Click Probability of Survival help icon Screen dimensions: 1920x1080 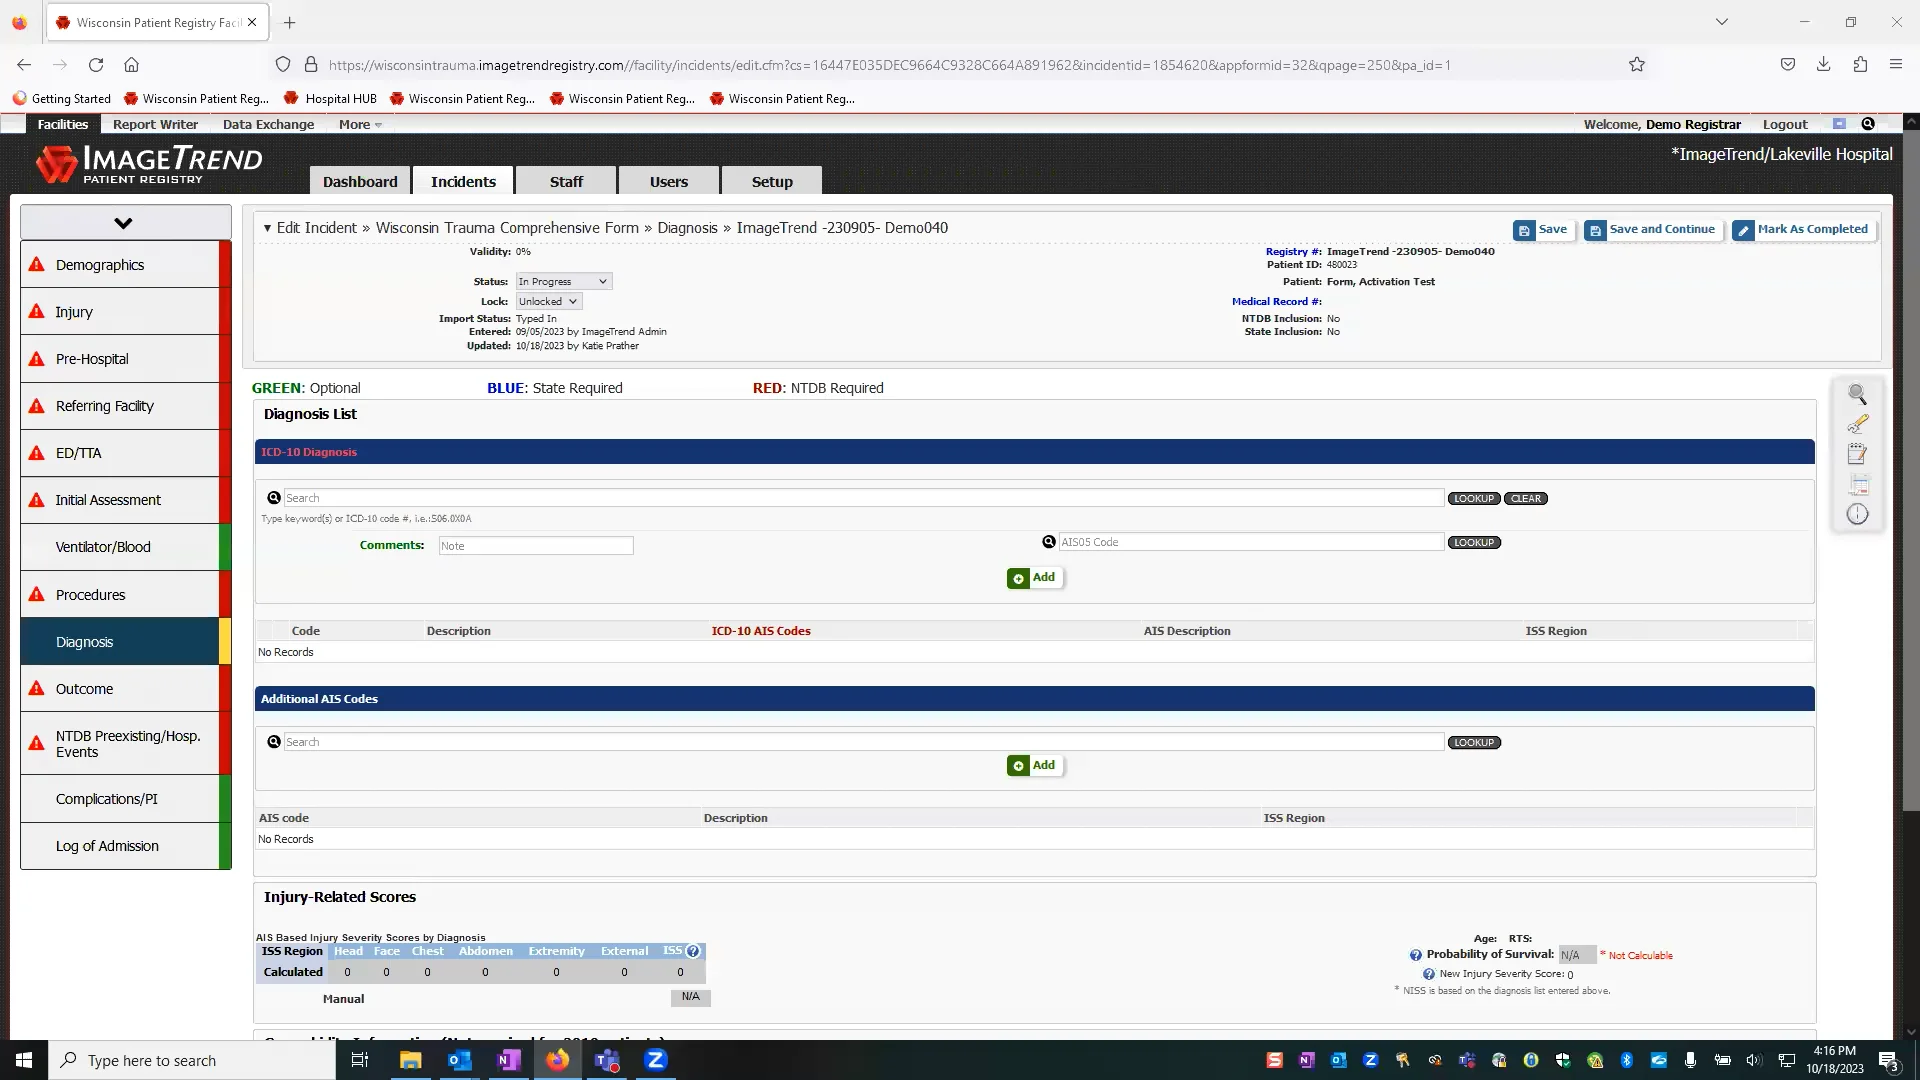[x=1415, y=955]
